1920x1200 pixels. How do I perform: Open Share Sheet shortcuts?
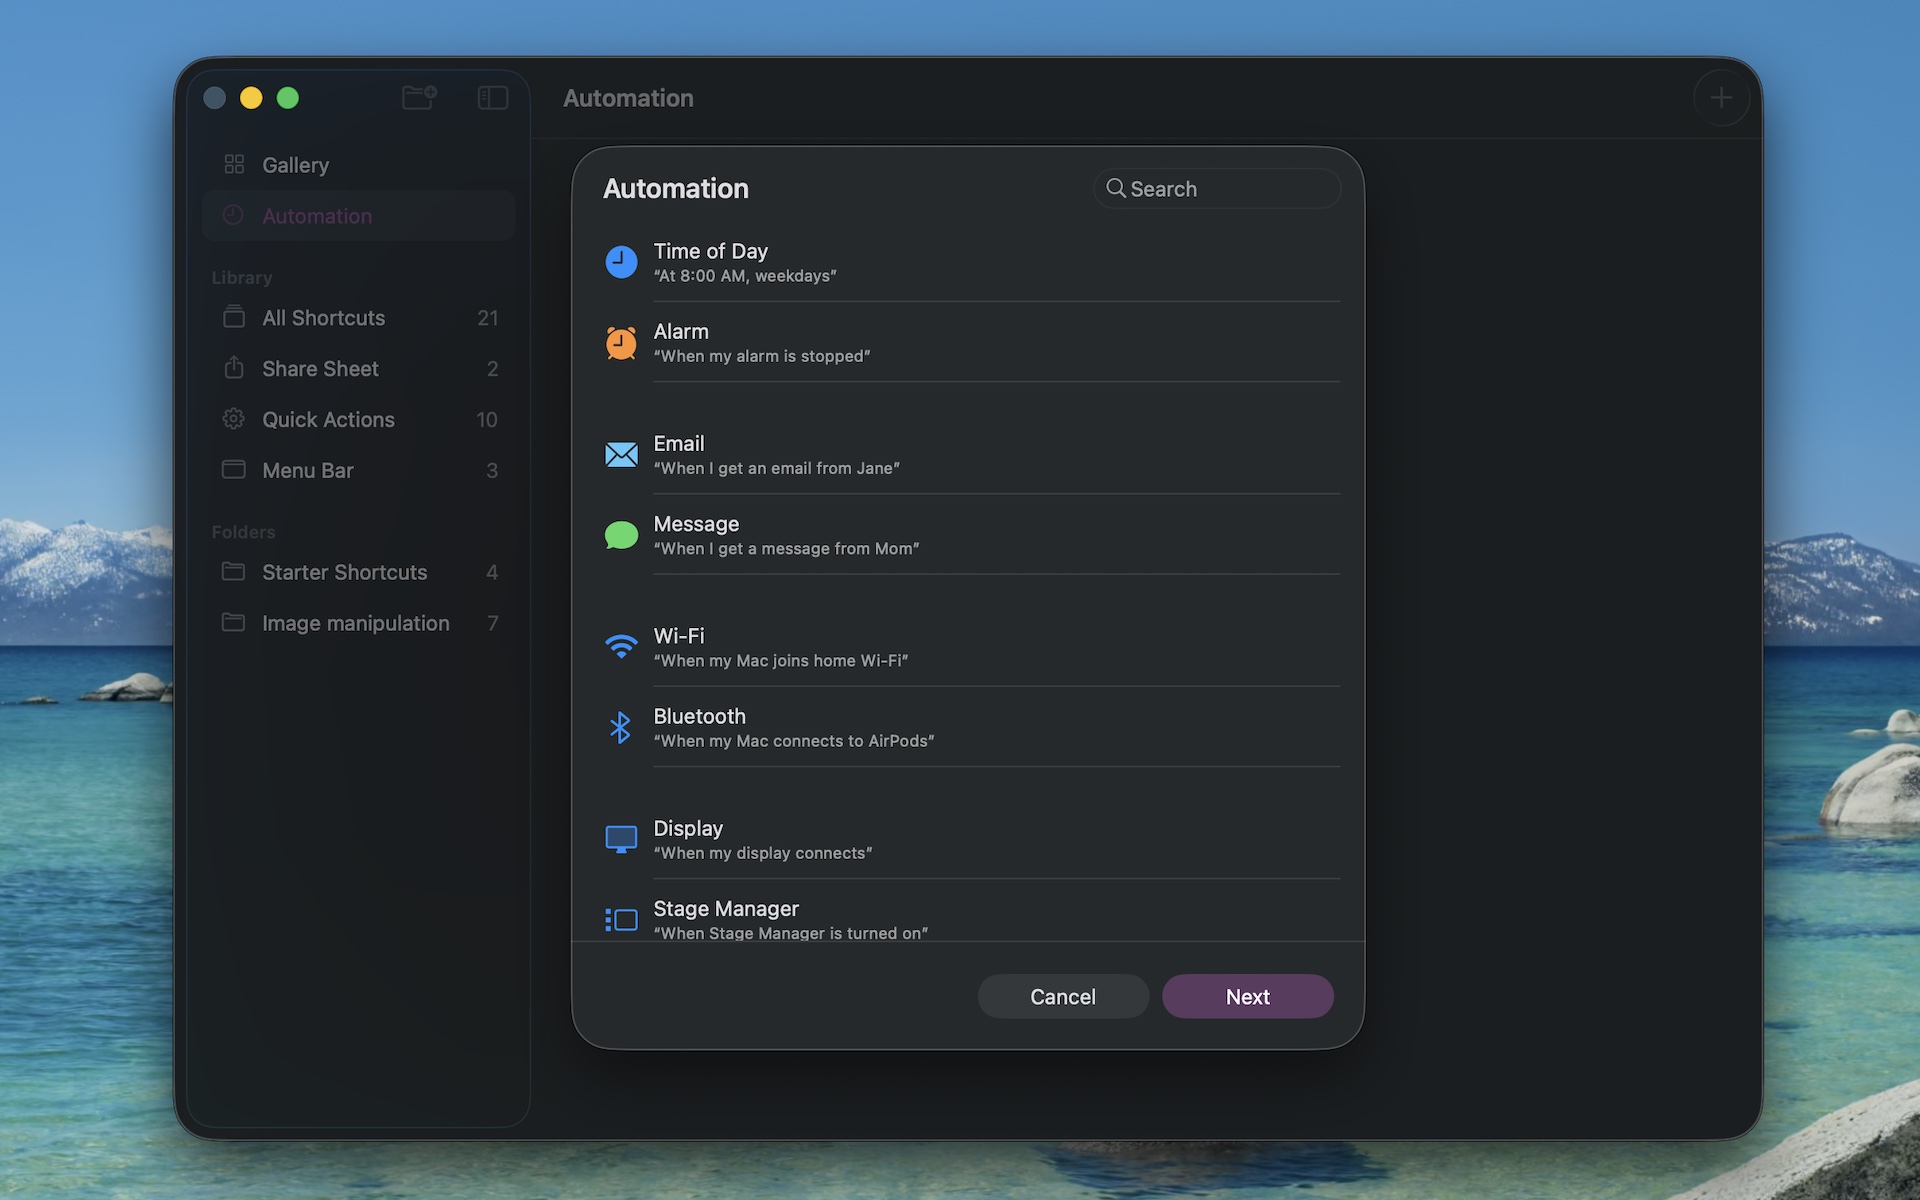coord(358,369)
